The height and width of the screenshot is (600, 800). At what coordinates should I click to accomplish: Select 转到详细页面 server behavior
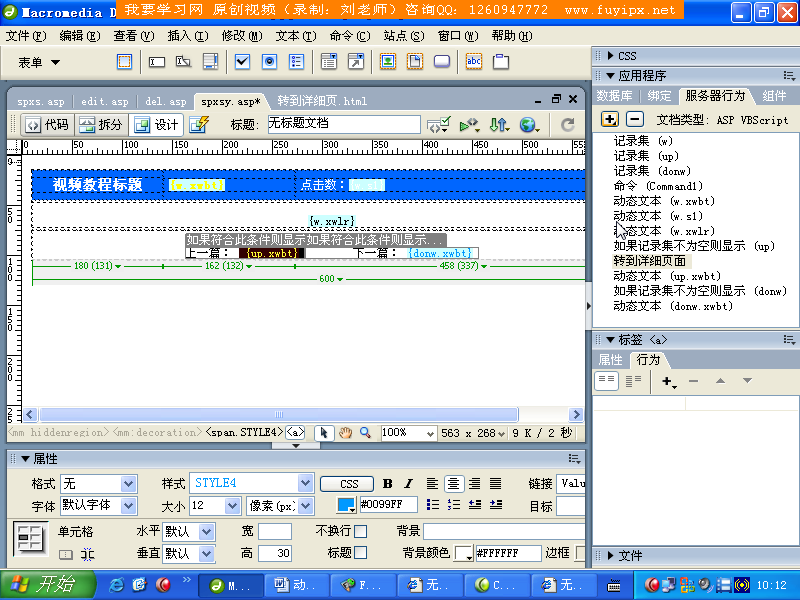click(649, 261)
